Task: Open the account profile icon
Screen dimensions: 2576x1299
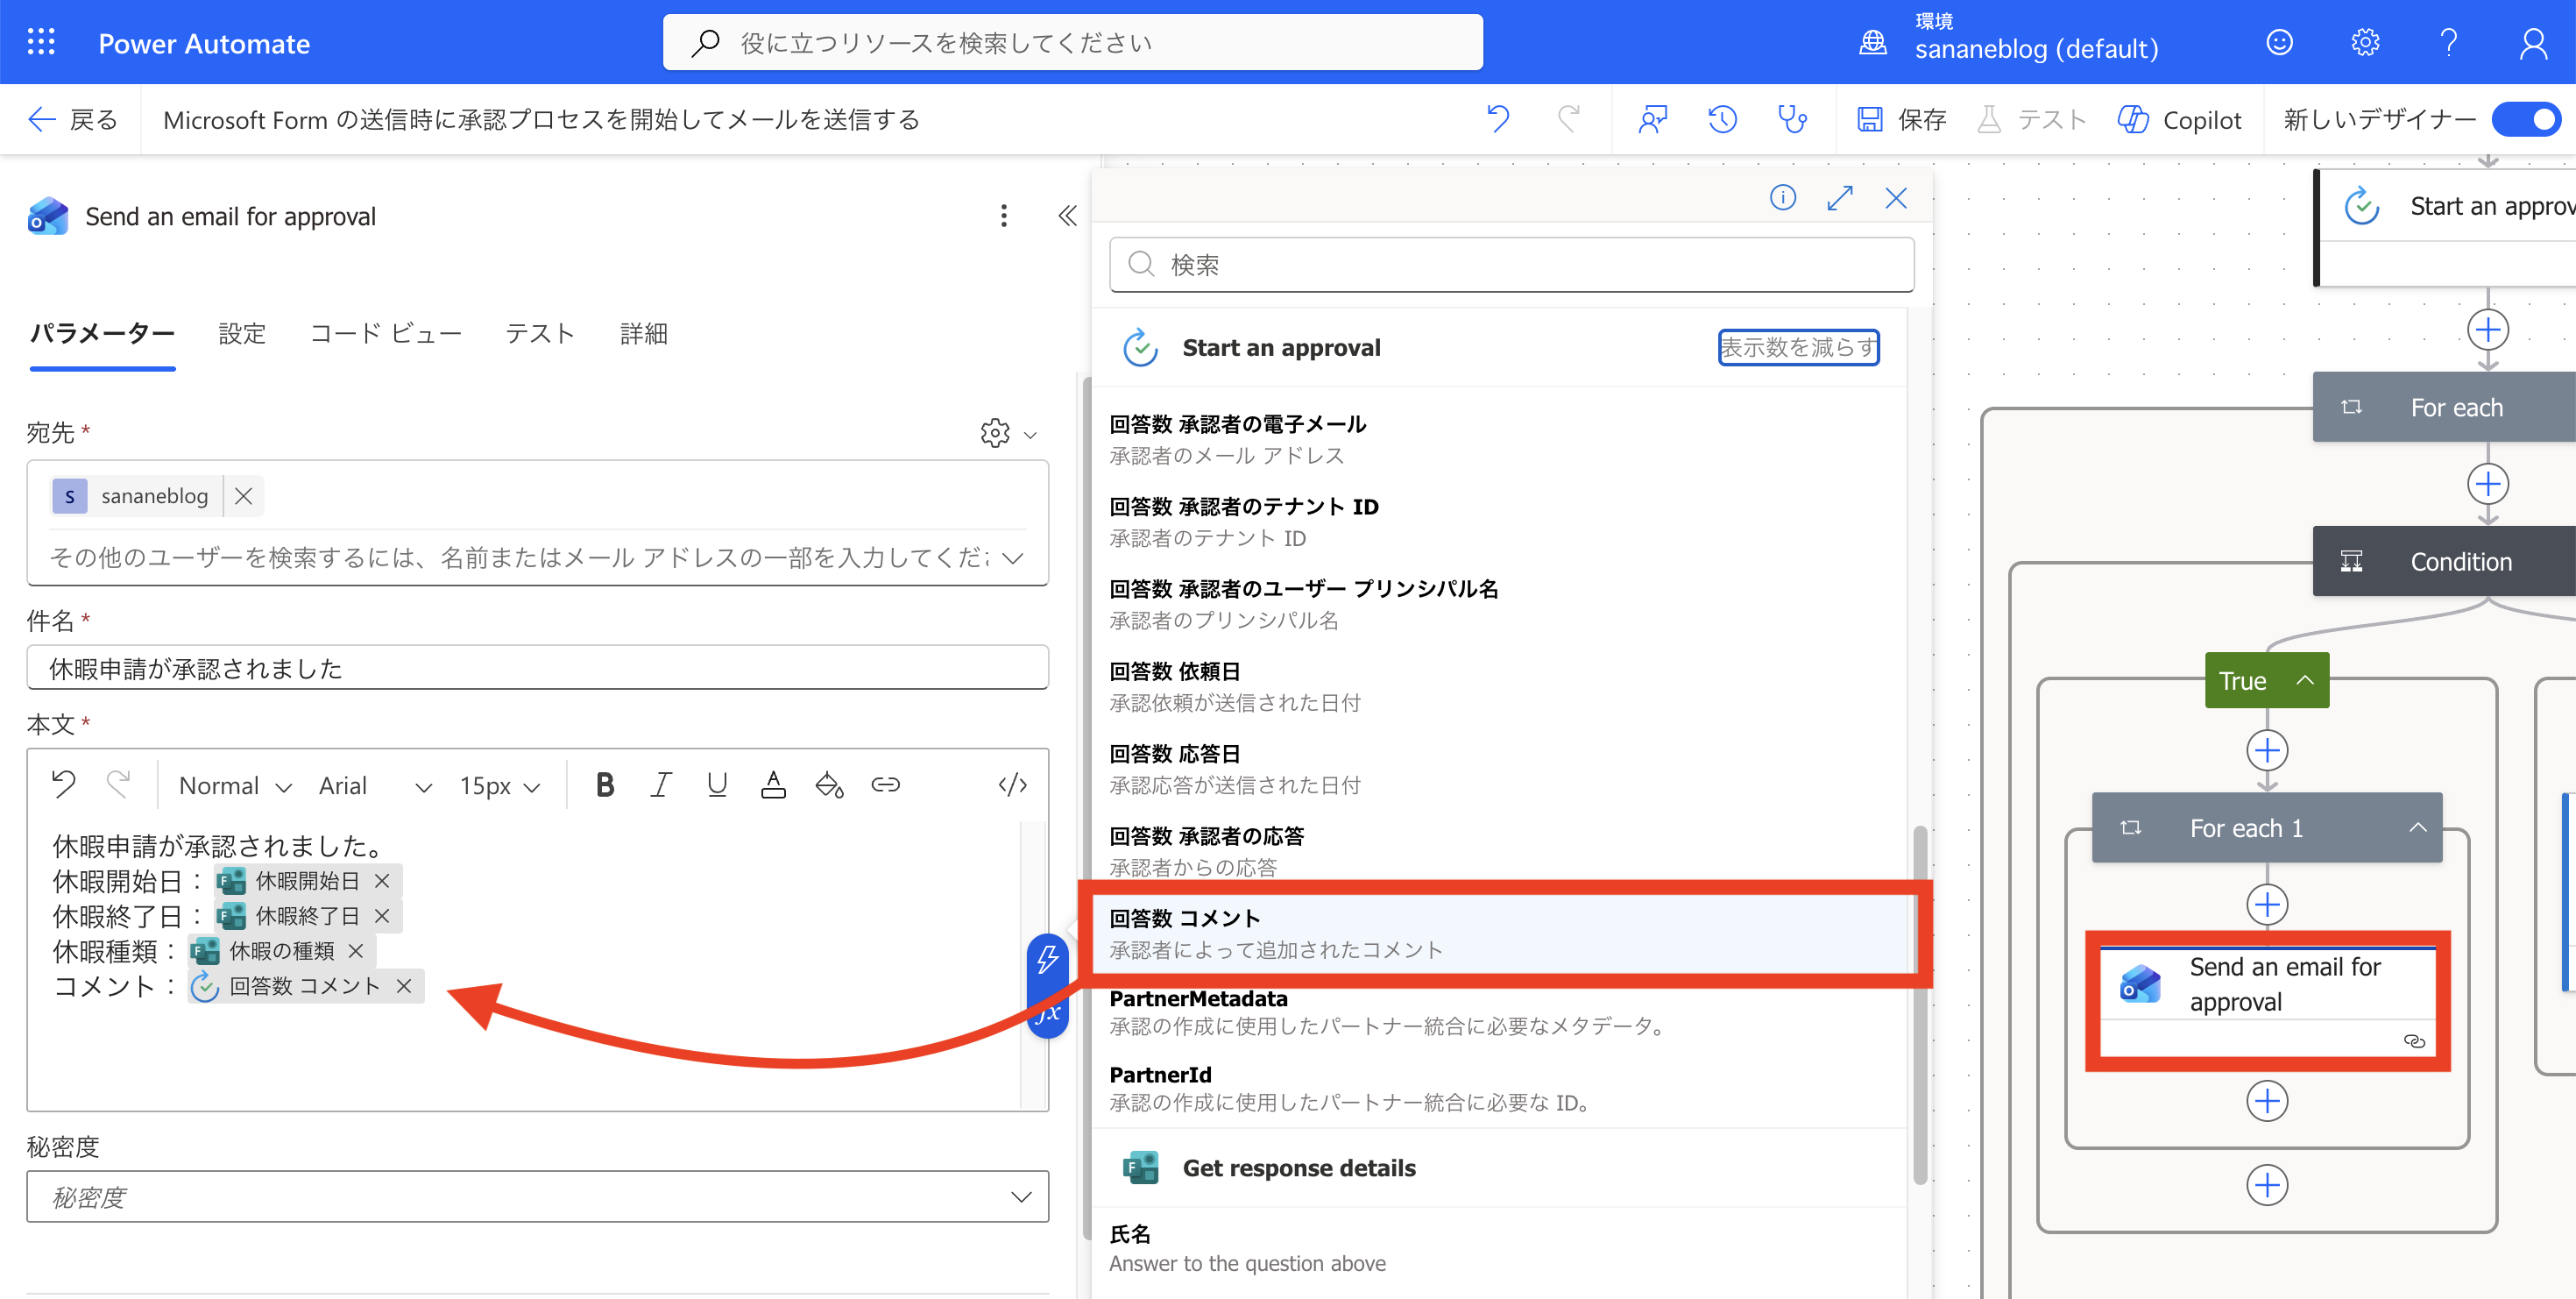Action: [x=2533, y=43]
